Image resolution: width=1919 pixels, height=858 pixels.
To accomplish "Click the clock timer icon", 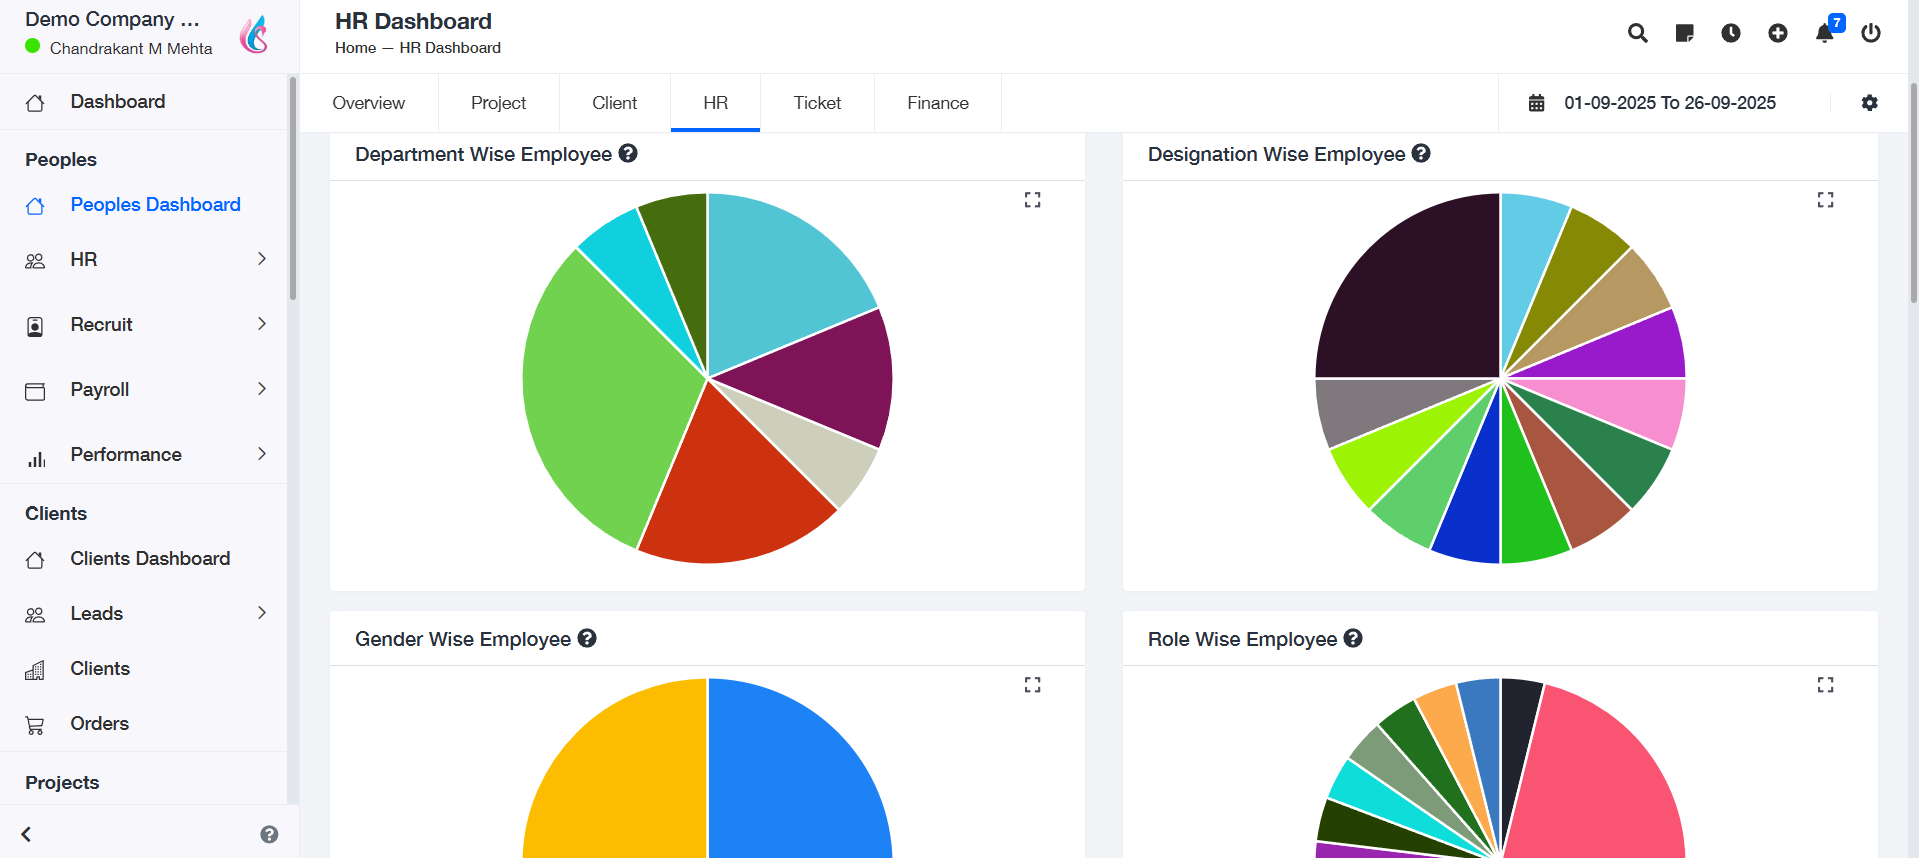I will 1730,33.
